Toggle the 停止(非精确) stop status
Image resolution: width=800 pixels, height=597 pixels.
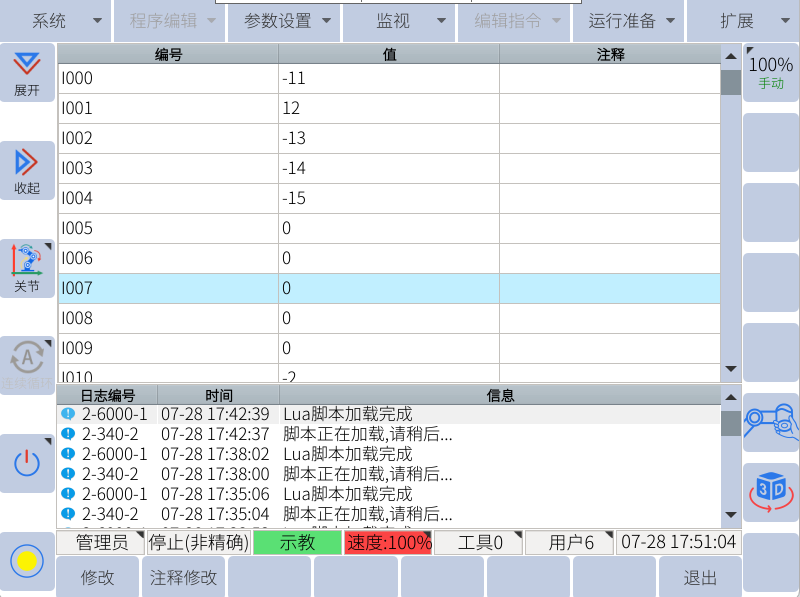198,543
